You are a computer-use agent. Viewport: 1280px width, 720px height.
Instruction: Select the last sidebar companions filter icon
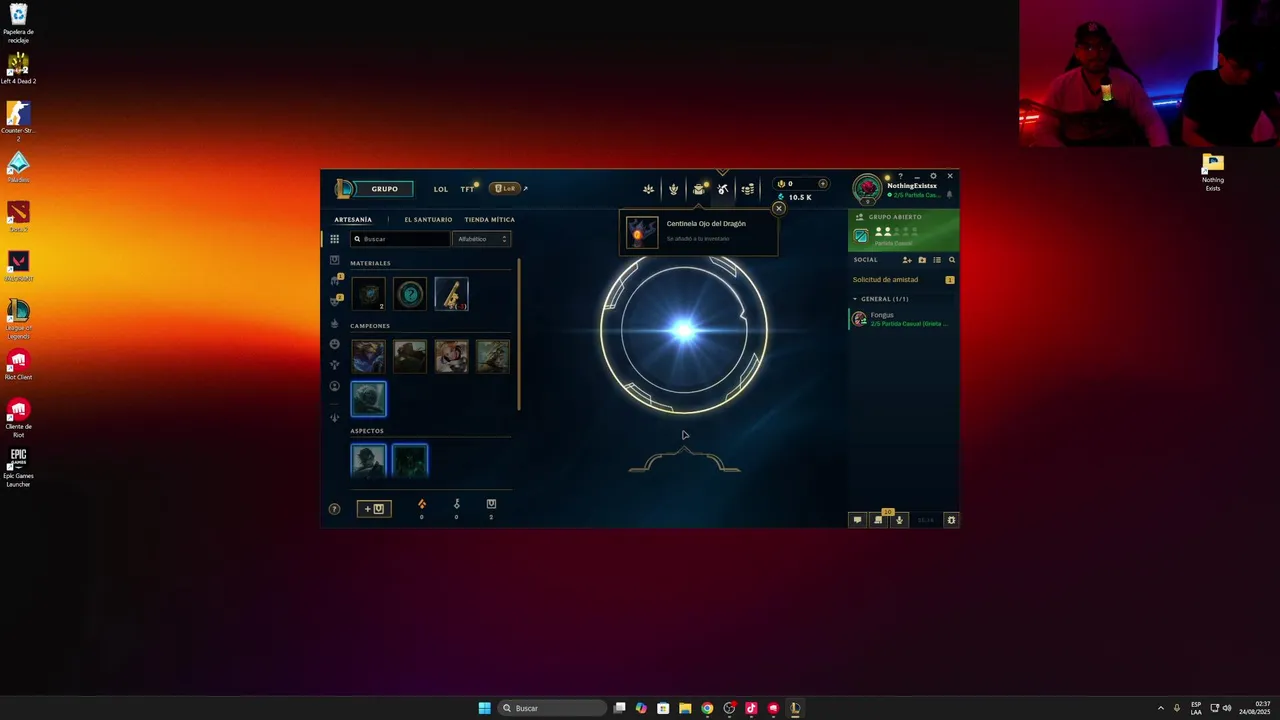click(x=334, y=417)
